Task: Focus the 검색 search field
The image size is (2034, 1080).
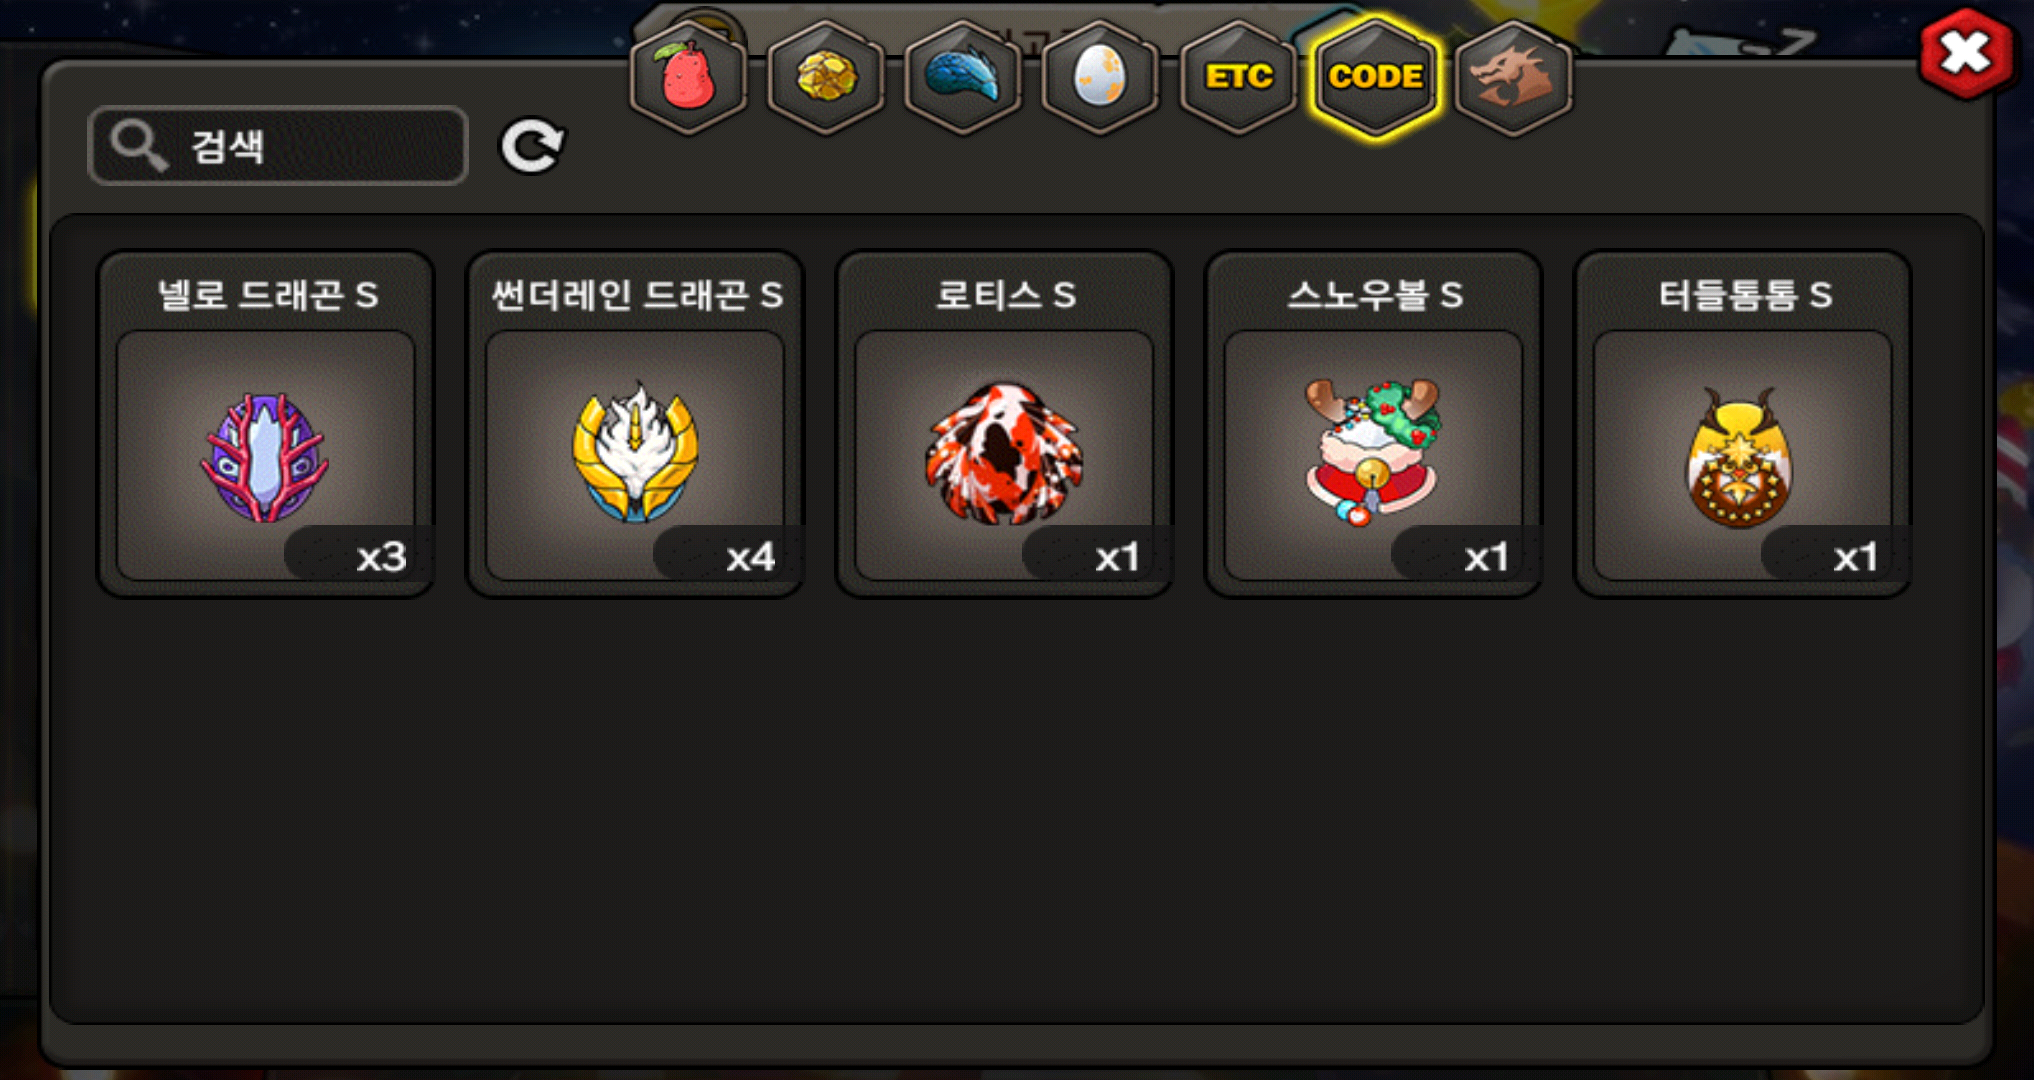Action: point(278,146)
